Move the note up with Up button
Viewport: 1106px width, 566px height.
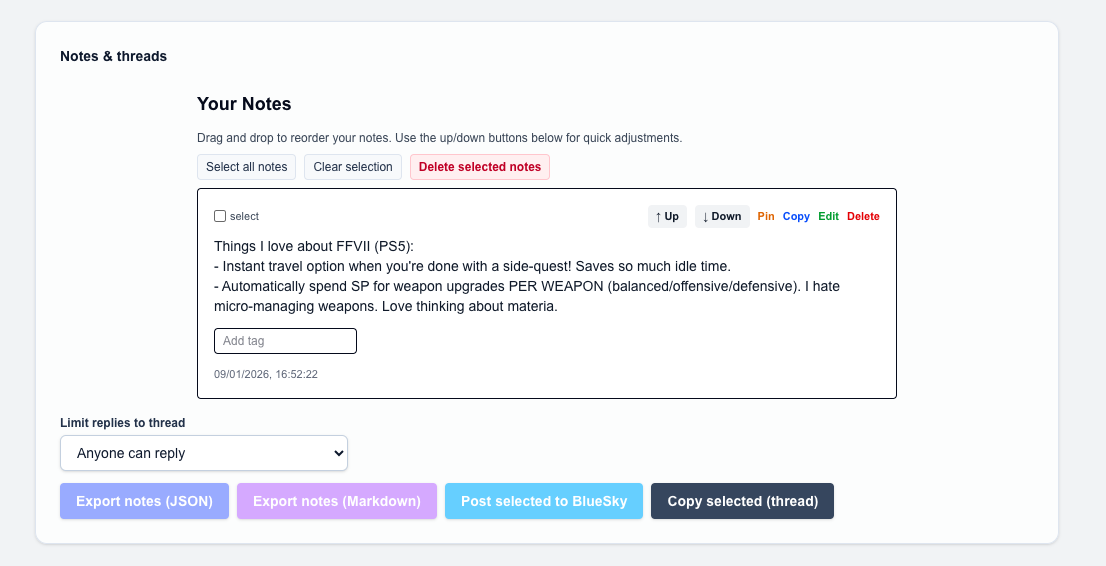pyautogui.click(x=667, y=216)
